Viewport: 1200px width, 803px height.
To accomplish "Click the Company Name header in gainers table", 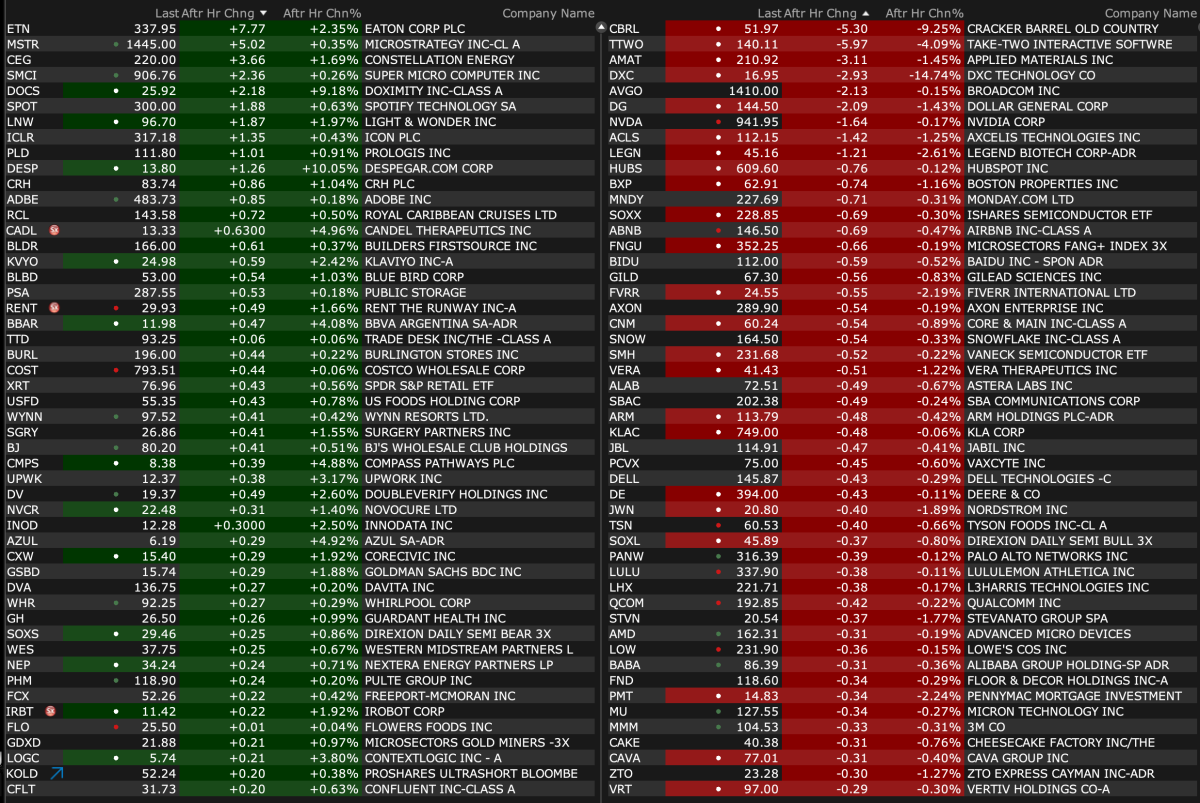I will pos(548,13).
